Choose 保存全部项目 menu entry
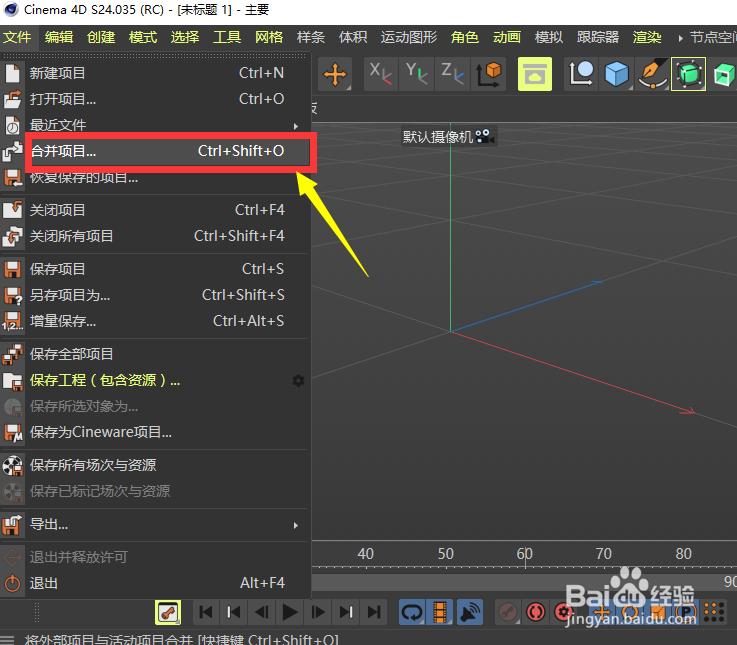The width and height of the screenshot is (737, 645). pyautogui.click(x=155, y=354)
